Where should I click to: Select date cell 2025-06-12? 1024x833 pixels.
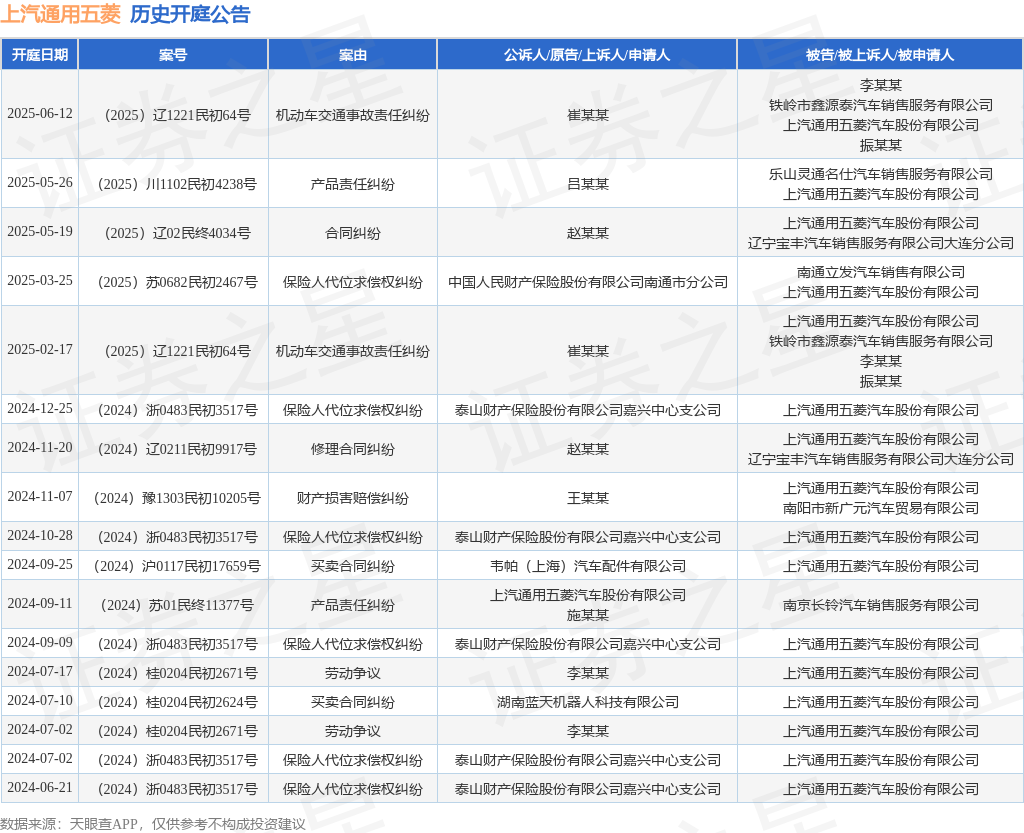(40, 114)
